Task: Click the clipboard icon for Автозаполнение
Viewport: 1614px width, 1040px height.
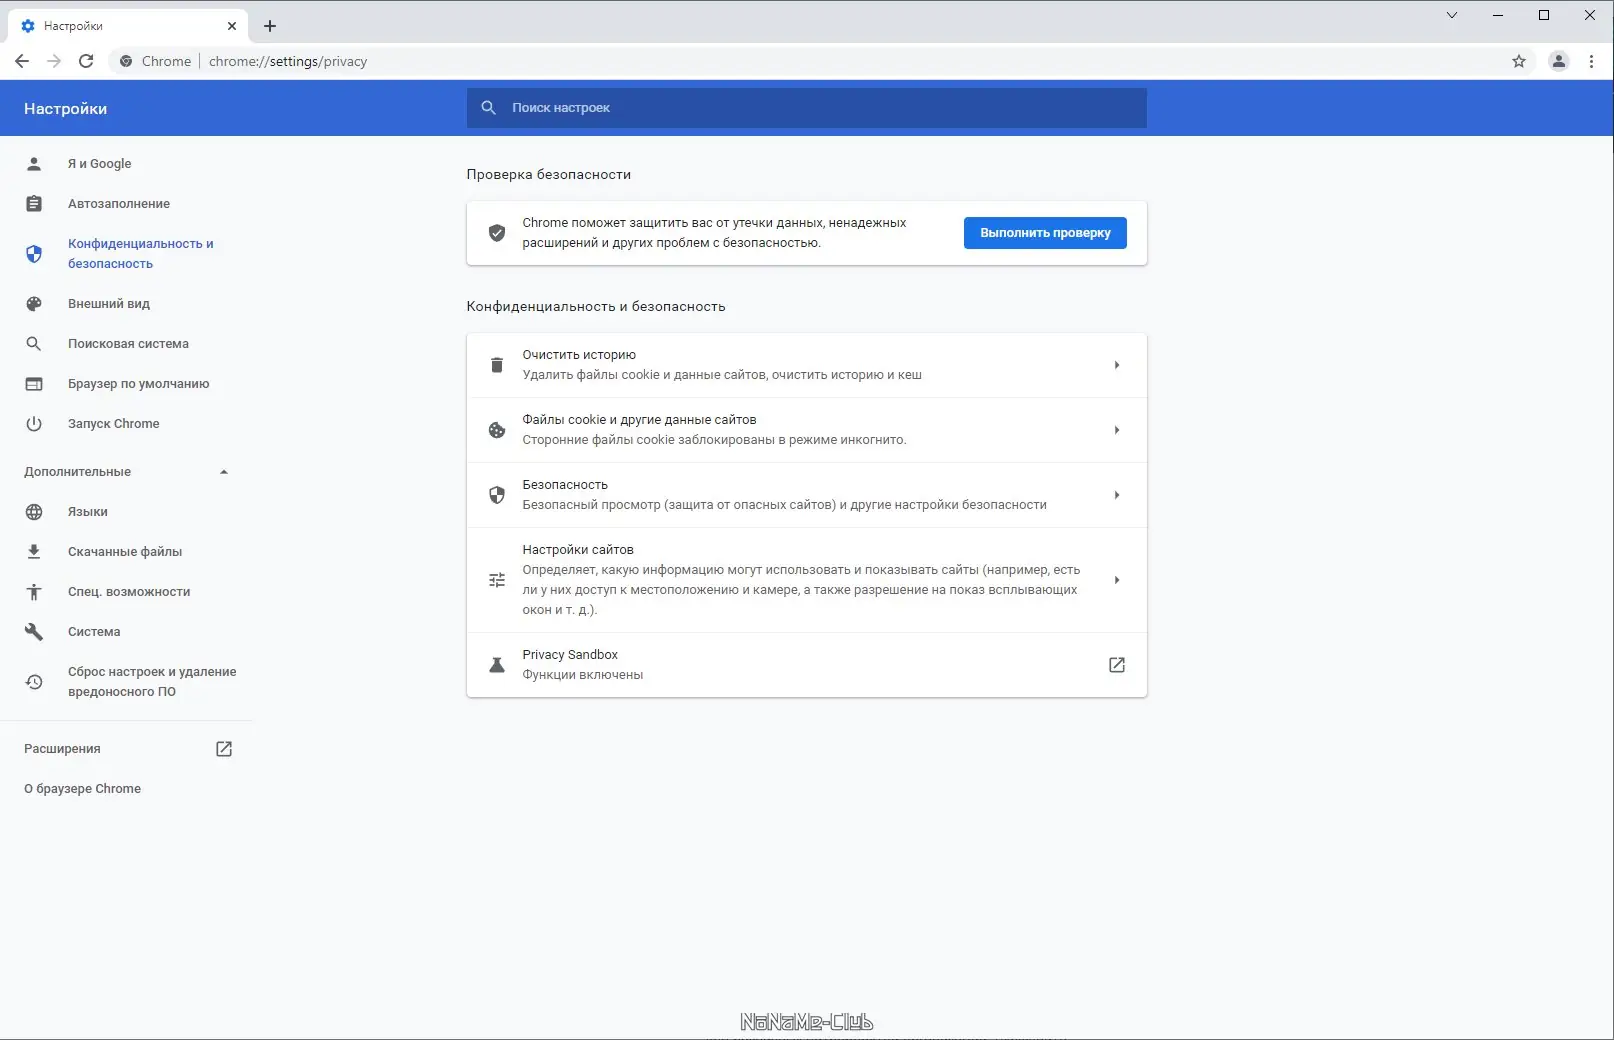Action: point(34,203)
